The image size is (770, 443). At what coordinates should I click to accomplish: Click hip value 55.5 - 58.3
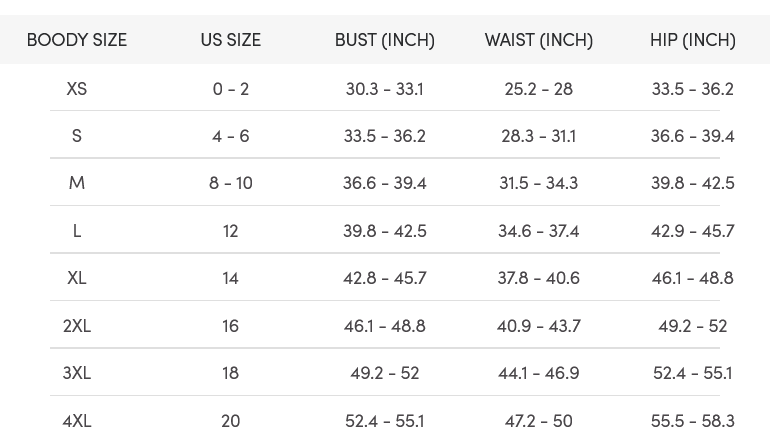click(x=693, y=421)
